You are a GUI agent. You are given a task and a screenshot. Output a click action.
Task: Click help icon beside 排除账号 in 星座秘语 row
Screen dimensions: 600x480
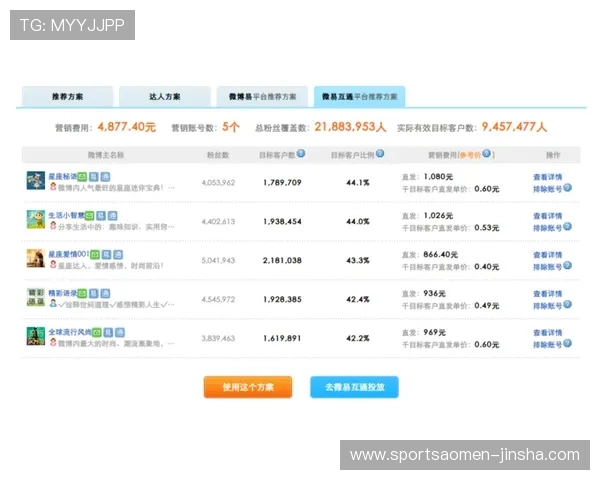click(567, 188)
